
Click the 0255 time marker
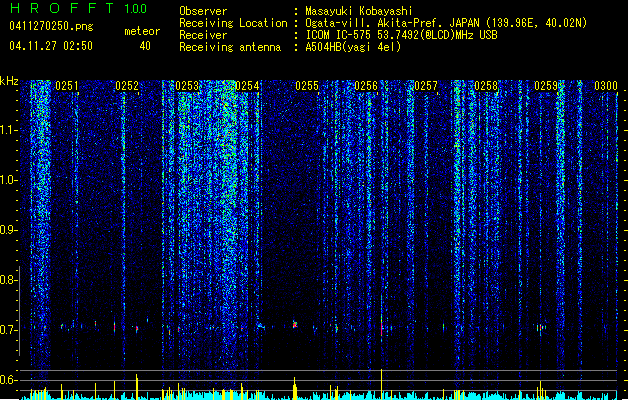pyautogui.click(x=307, y=86)
